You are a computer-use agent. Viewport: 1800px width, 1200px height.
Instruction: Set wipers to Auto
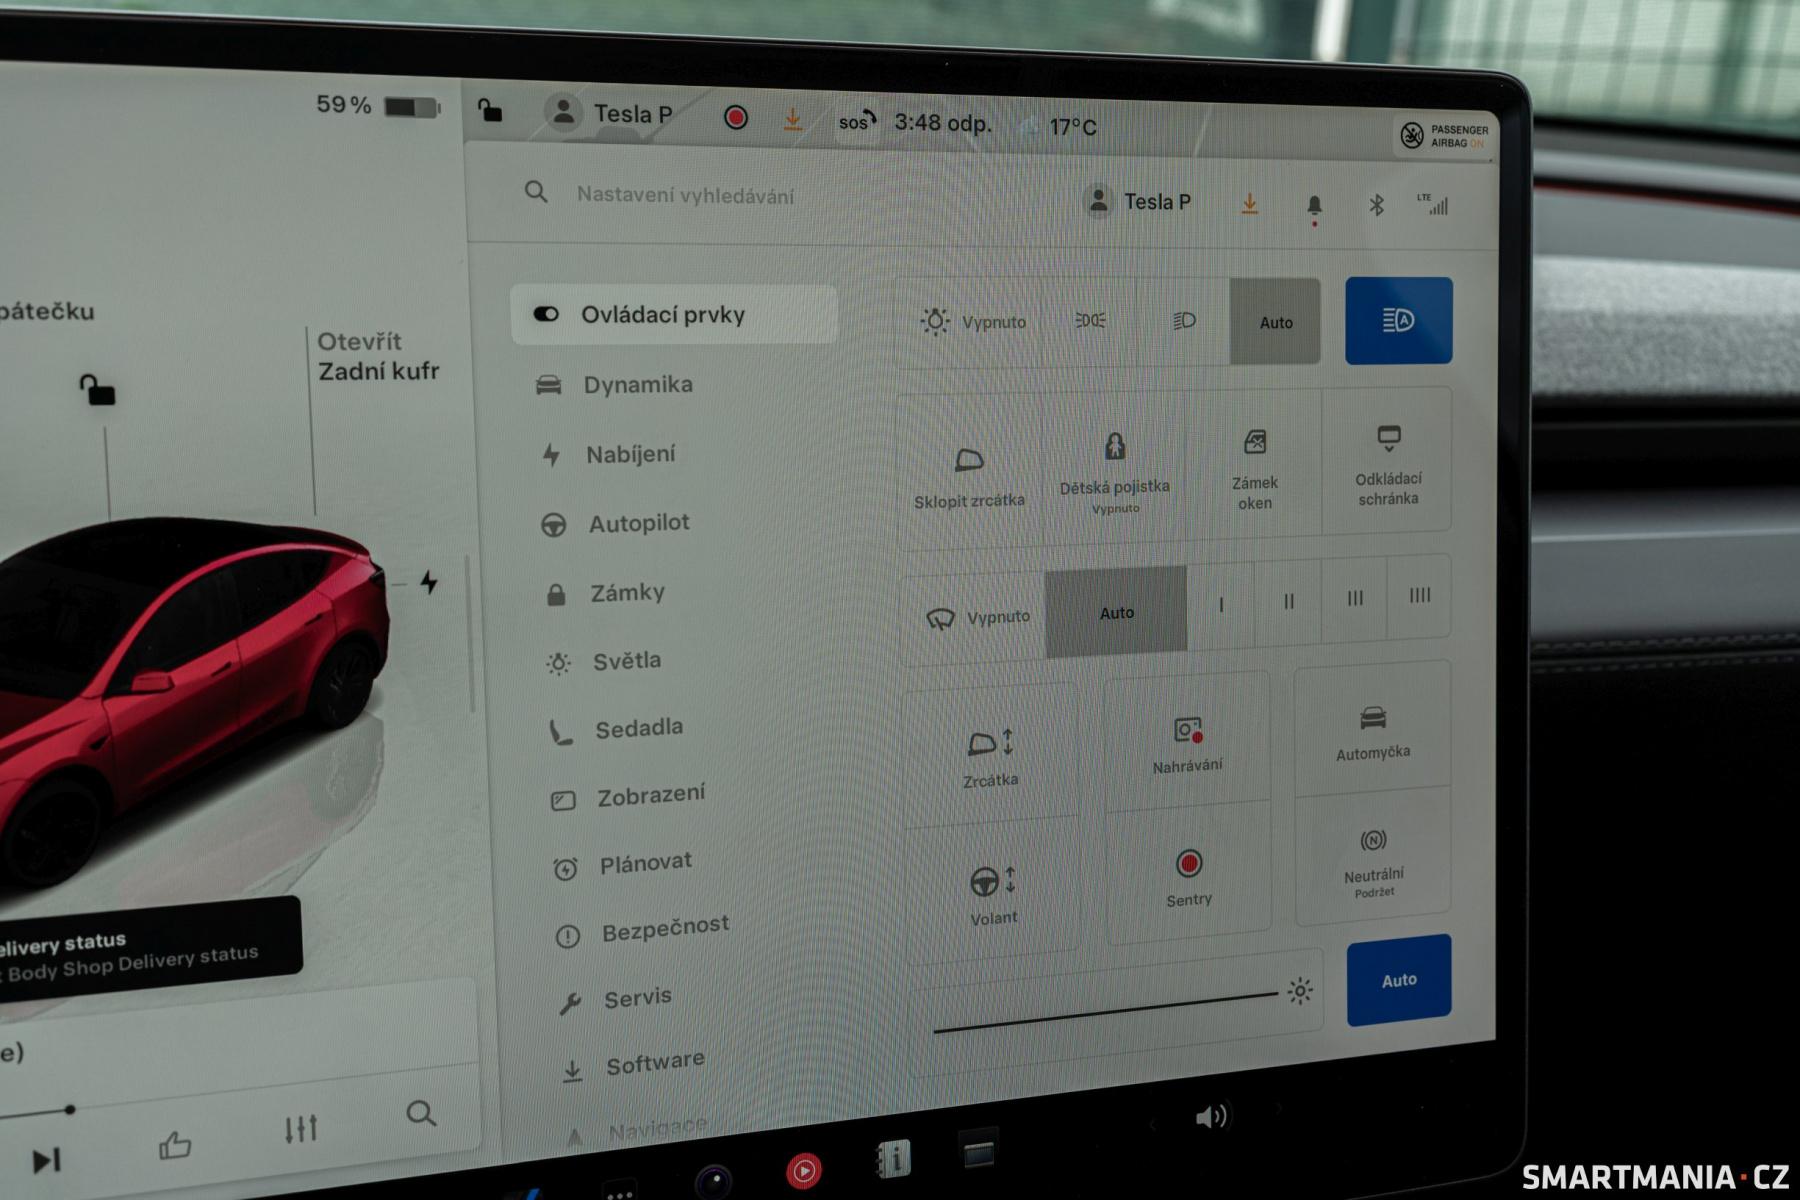1116,612
